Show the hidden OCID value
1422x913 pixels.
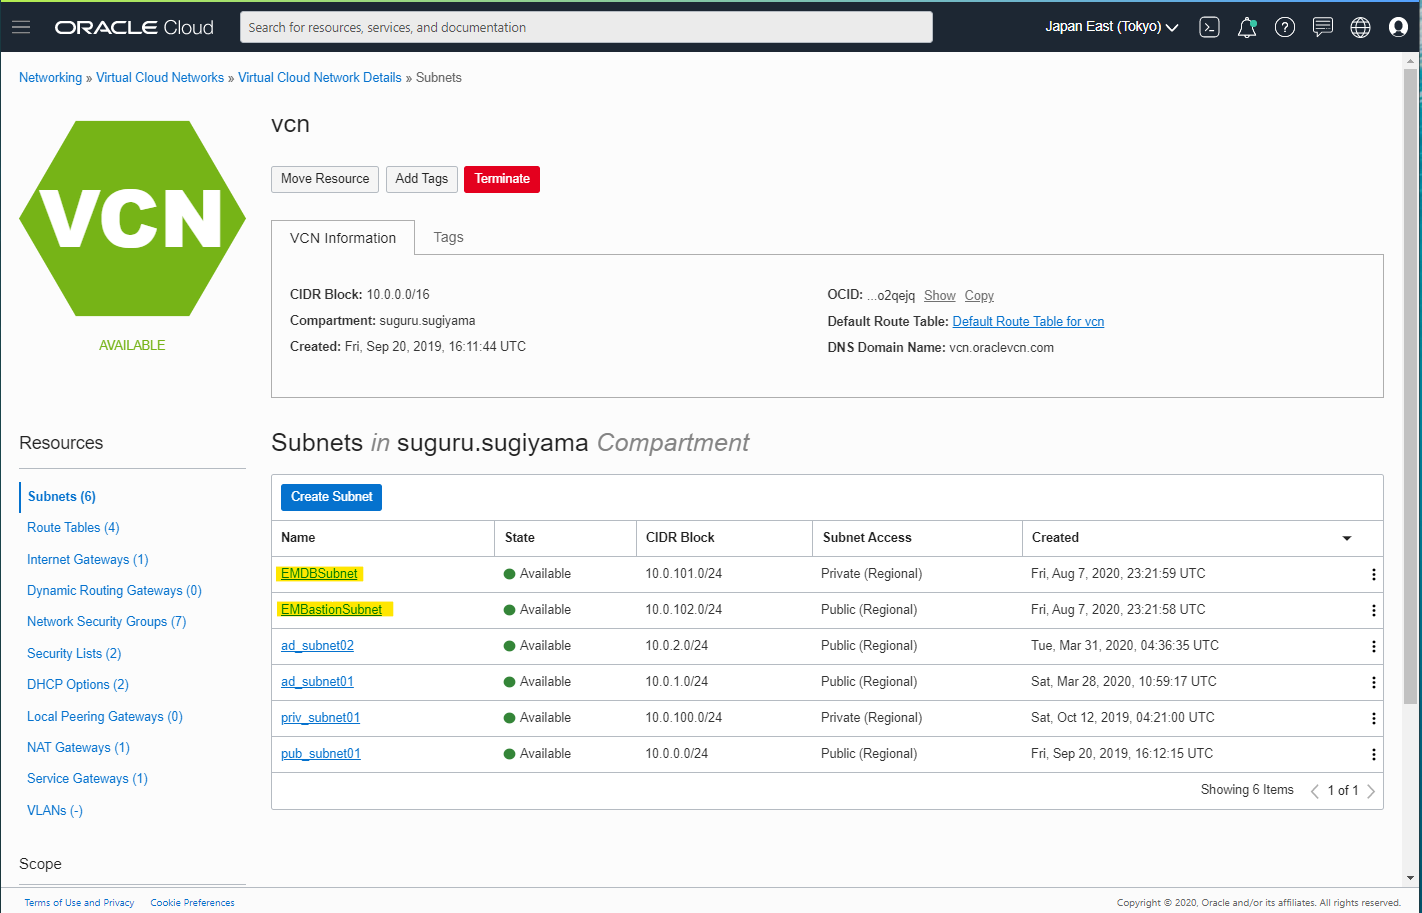(x=939, y=295)
